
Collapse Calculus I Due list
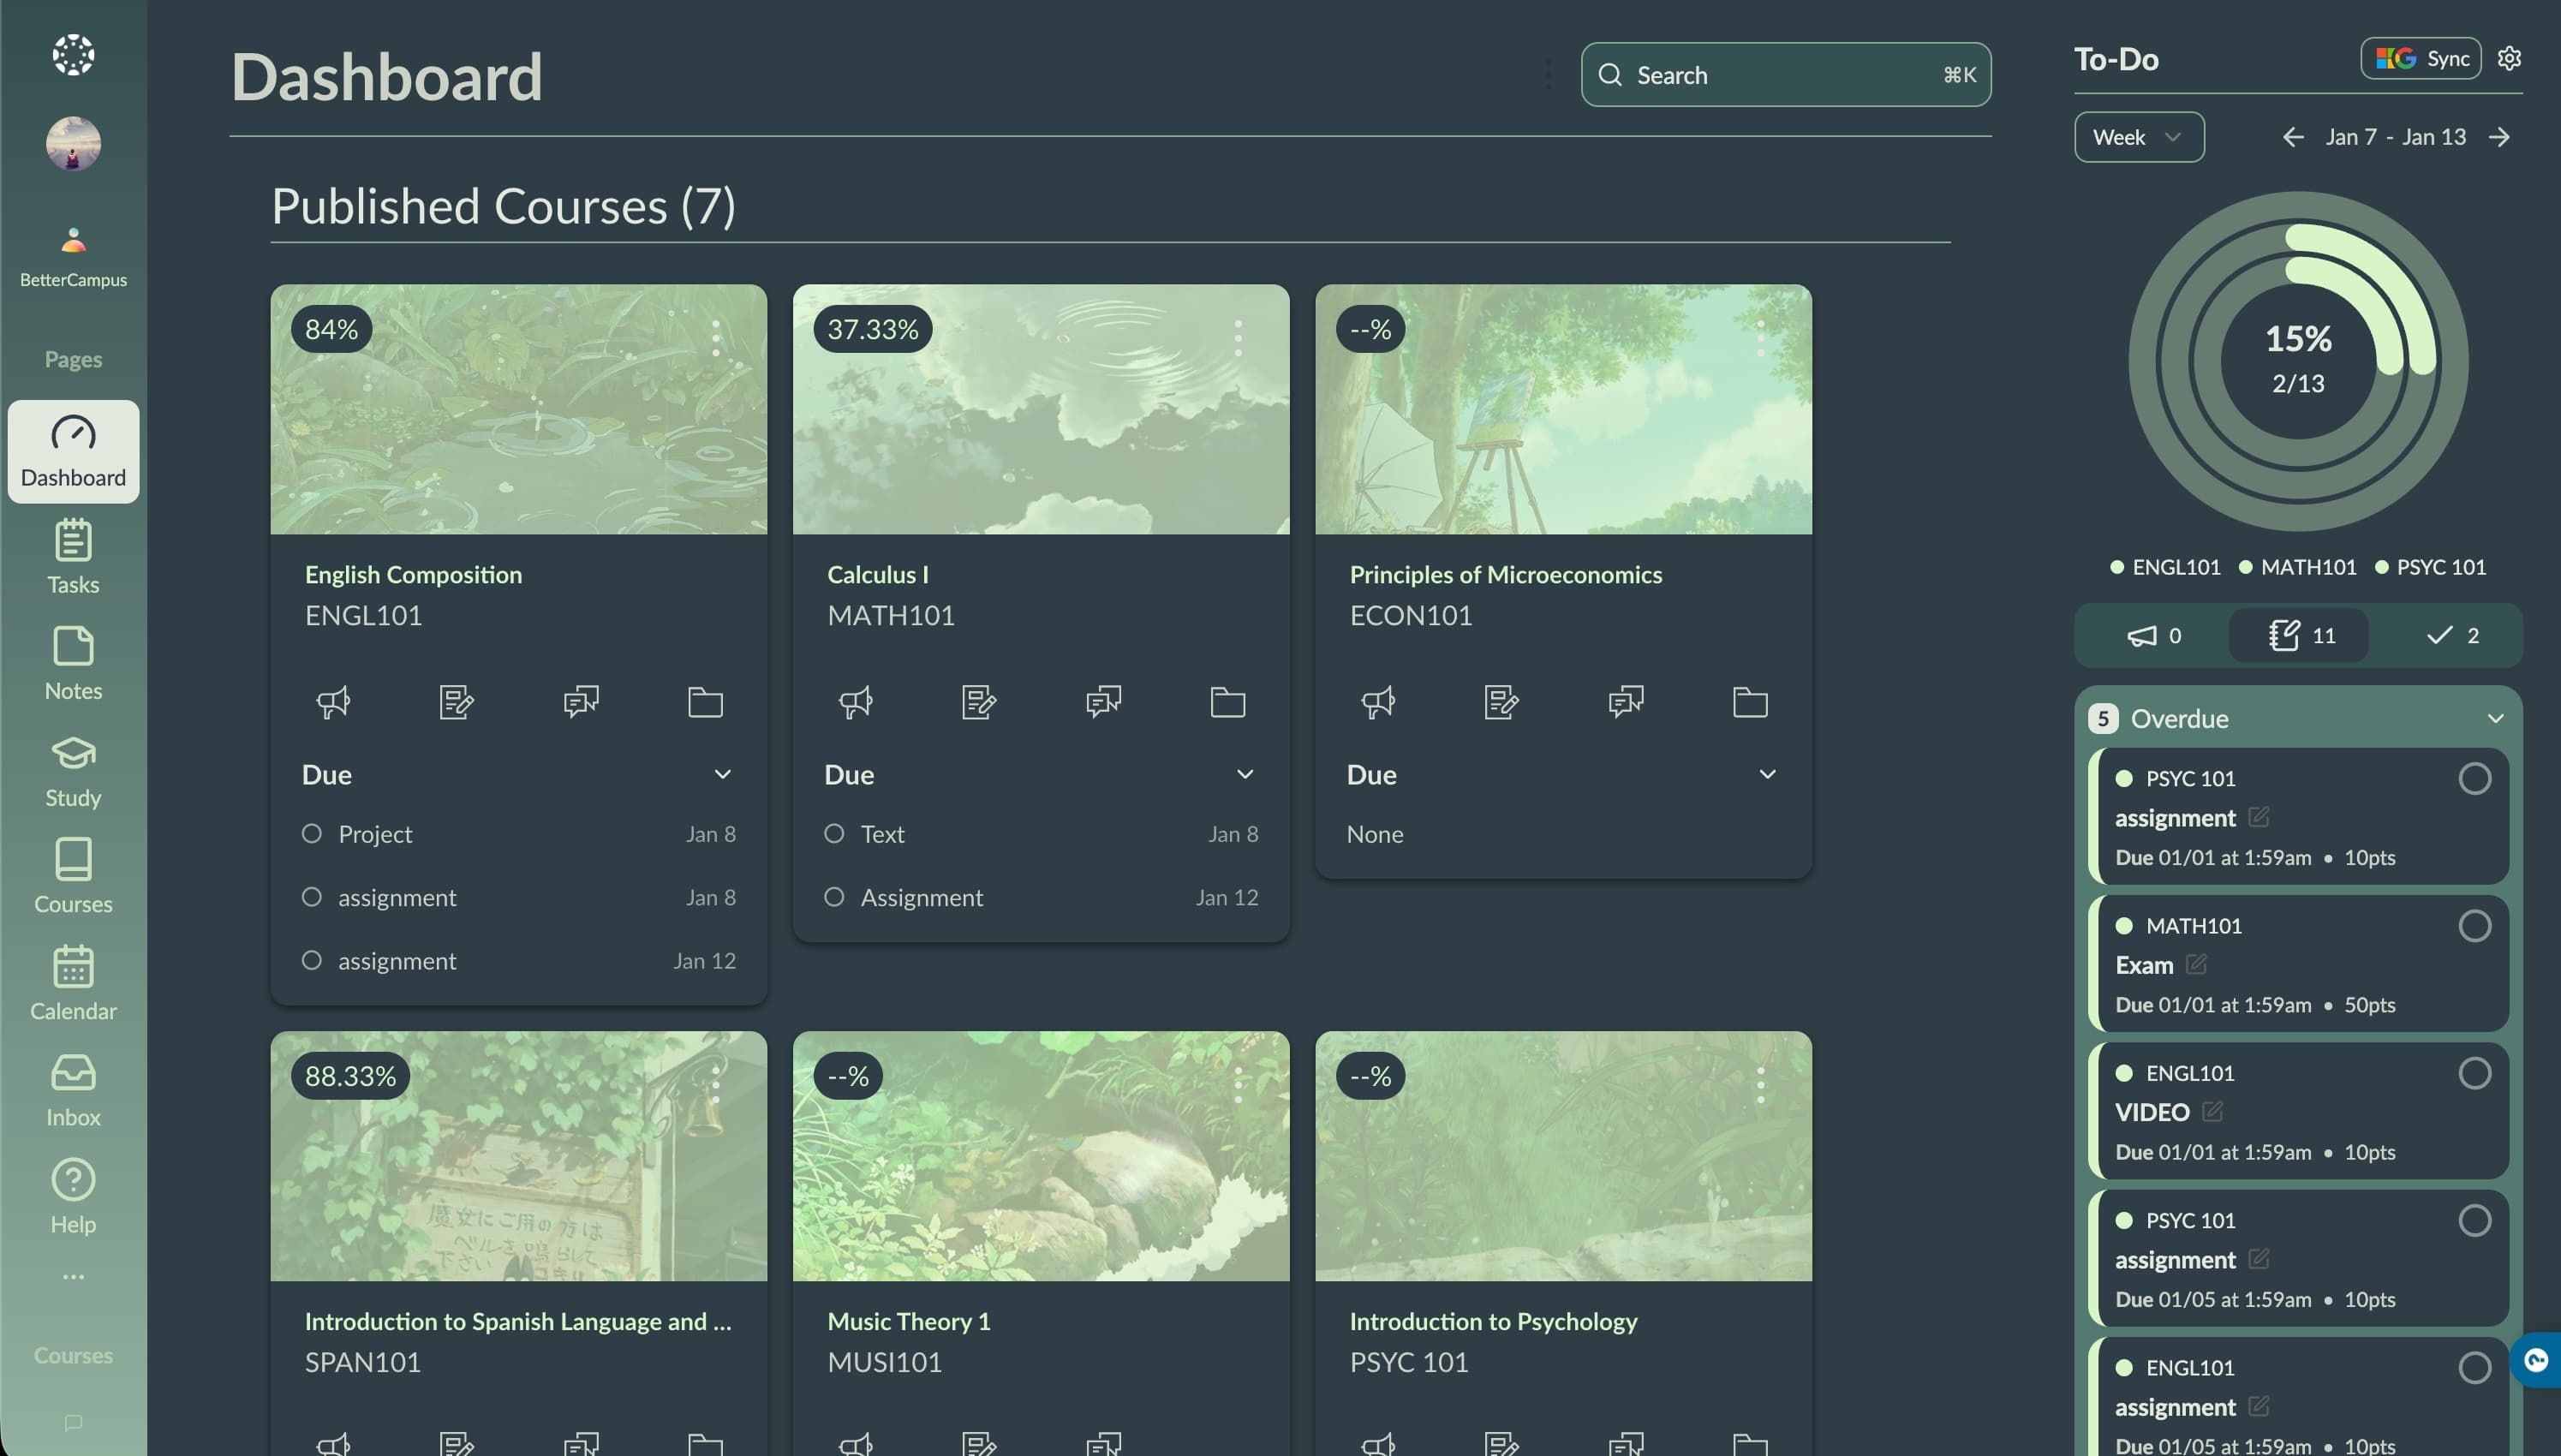point(1244,774)
